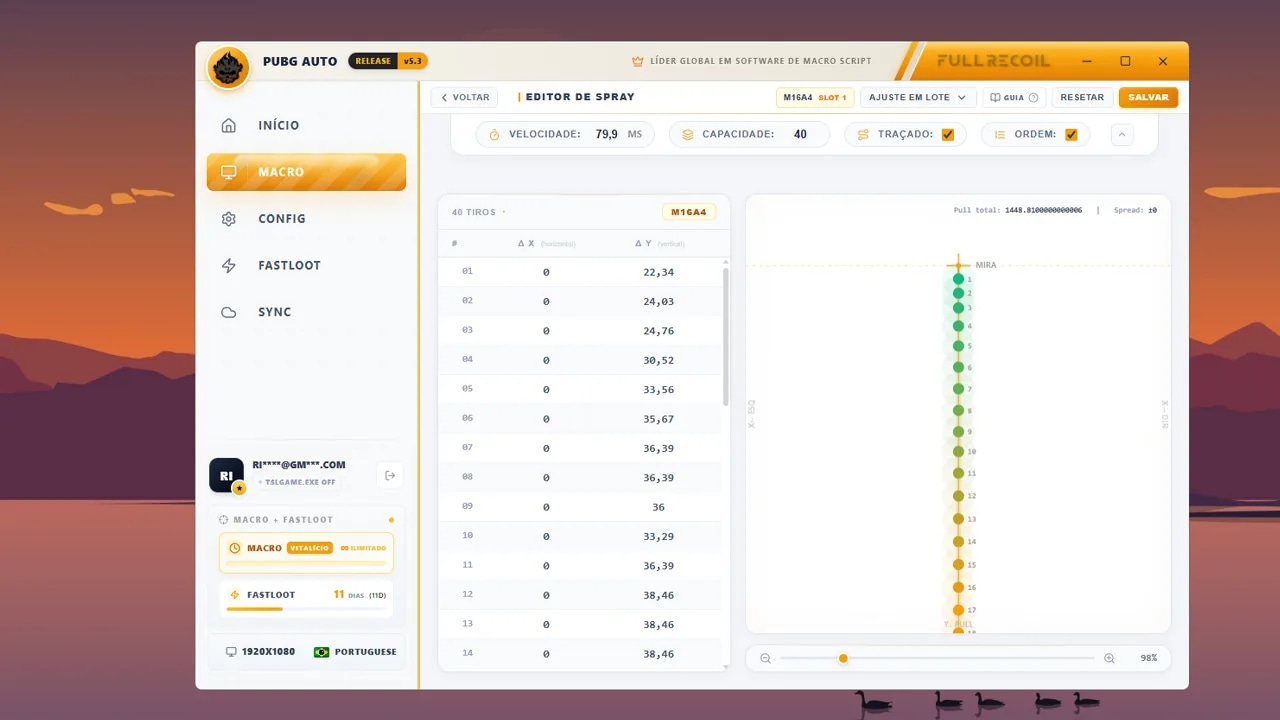Click the monitor icon beside 1920x1080
This screenshot has height=720, width=1280.
[231, 652]
